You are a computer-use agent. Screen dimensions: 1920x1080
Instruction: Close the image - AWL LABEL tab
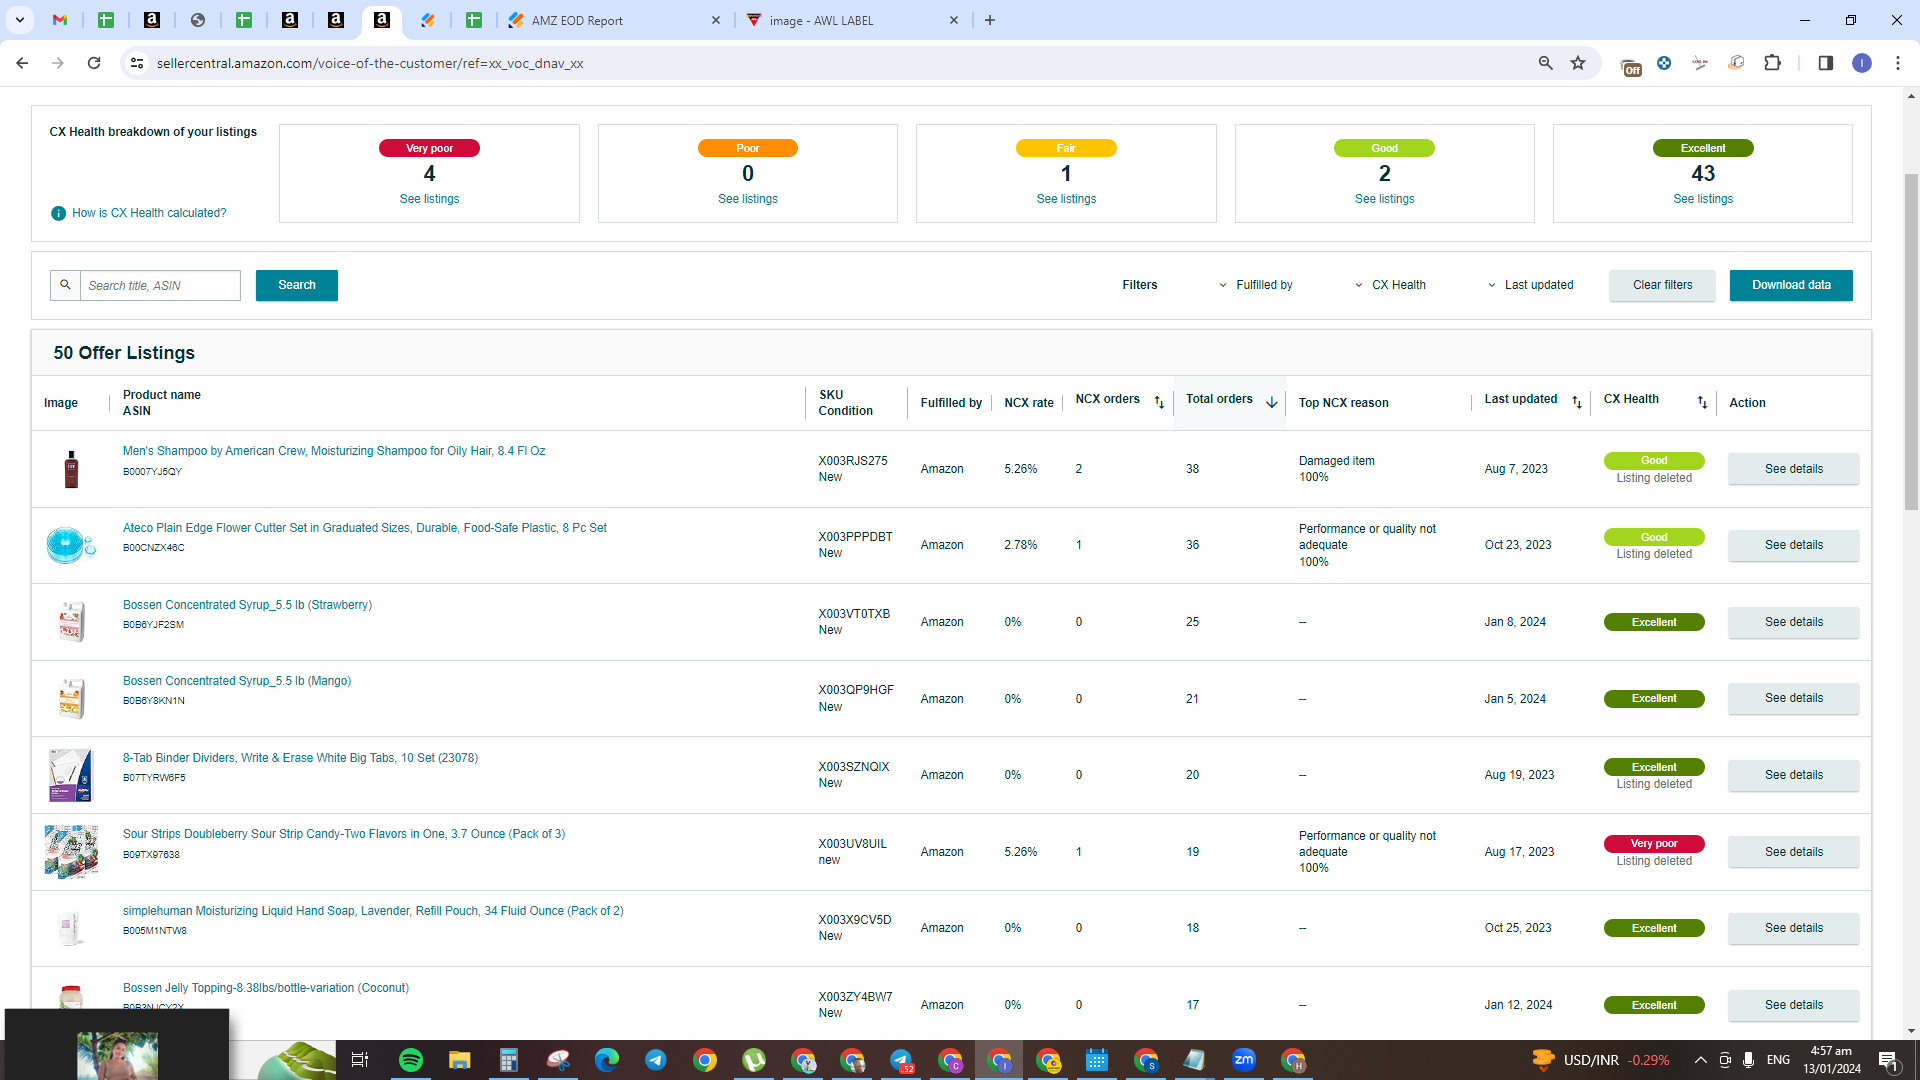(x=954, y=20)
